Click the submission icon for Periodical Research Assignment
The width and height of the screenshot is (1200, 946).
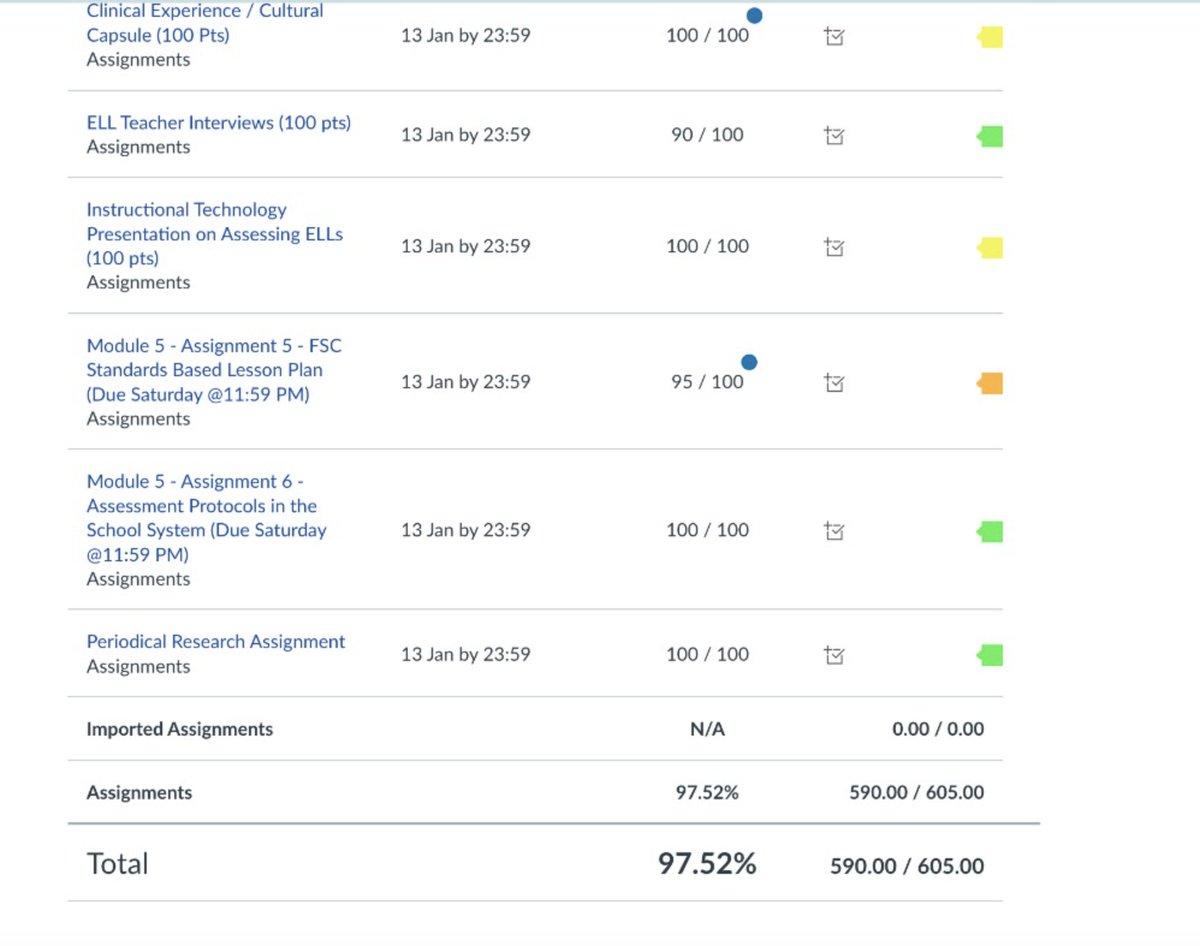[834, 655]
